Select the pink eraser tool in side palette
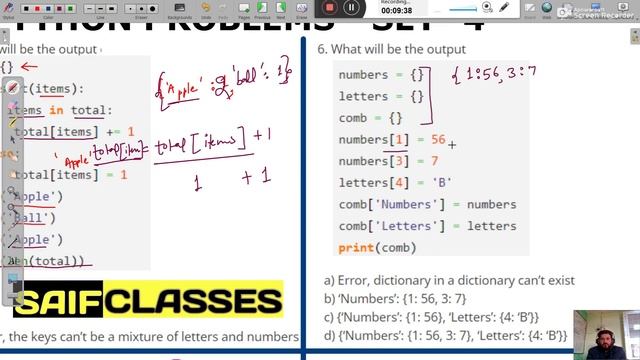The height and width of the screenshot is (360, 640). click(12, 106)
